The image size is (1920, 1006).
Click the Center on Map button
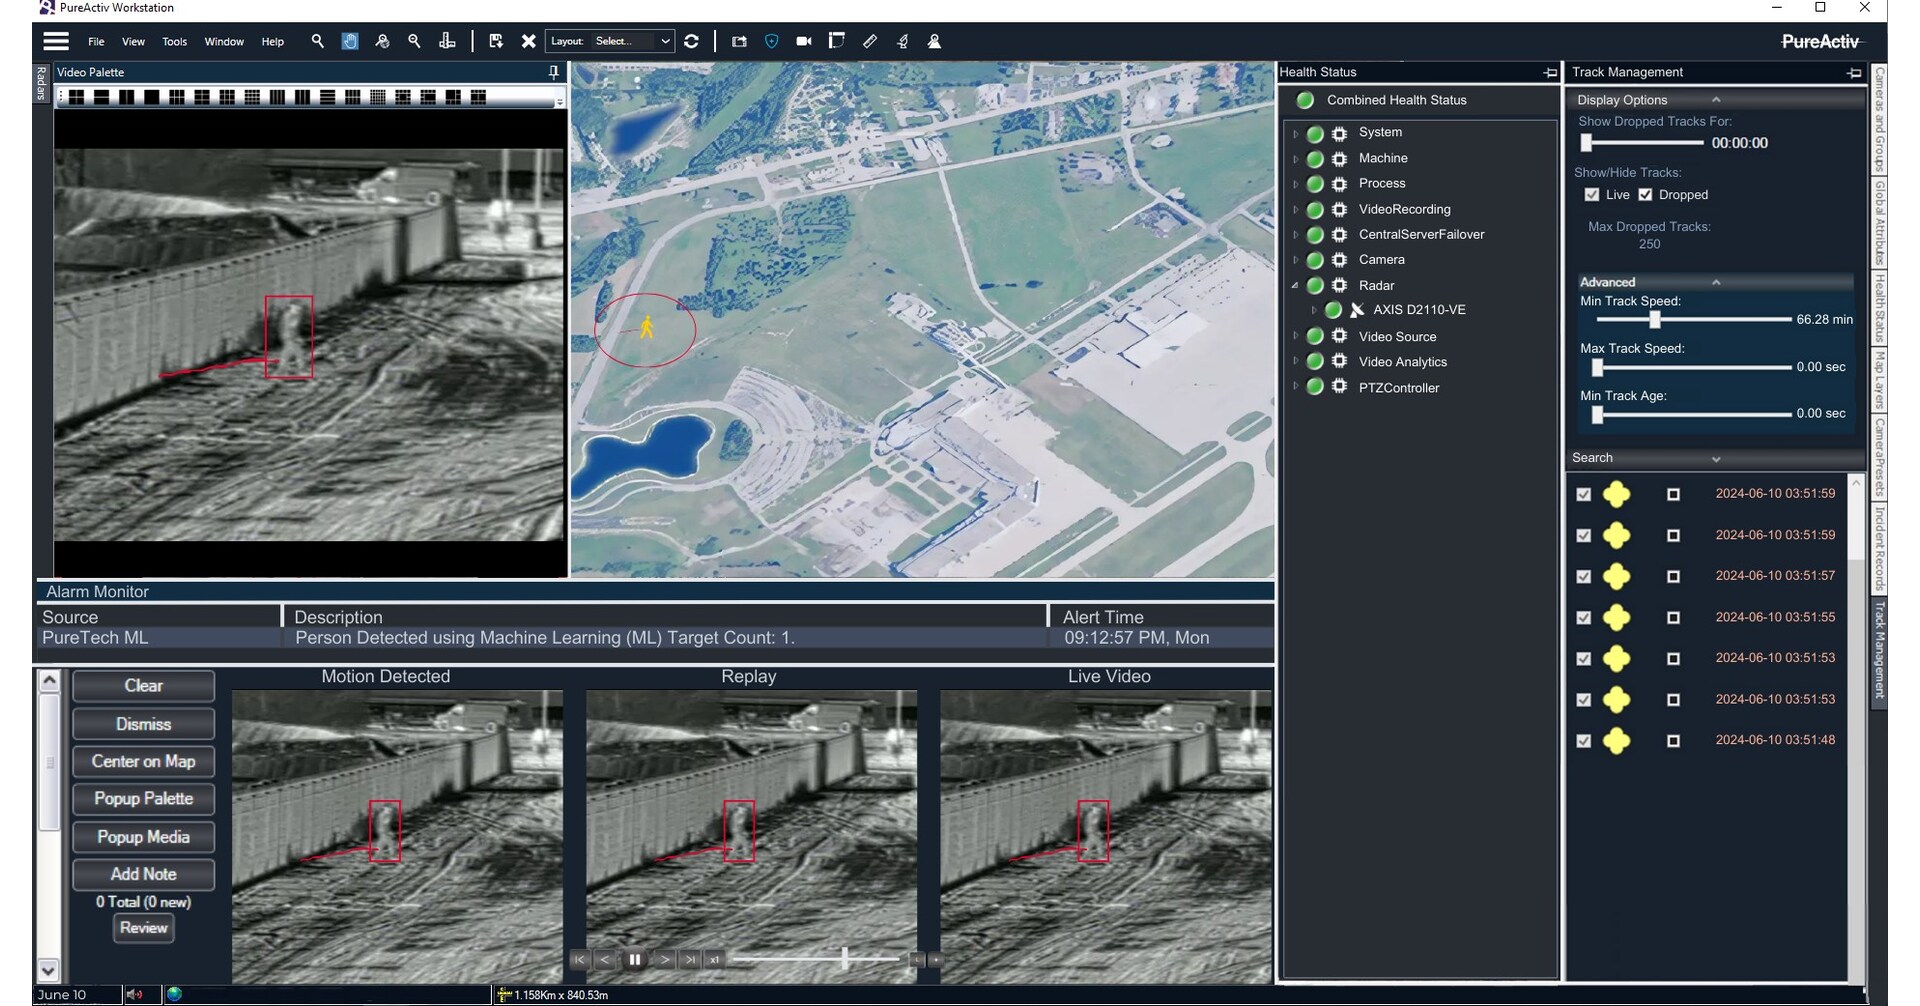(x=143, y=761)
